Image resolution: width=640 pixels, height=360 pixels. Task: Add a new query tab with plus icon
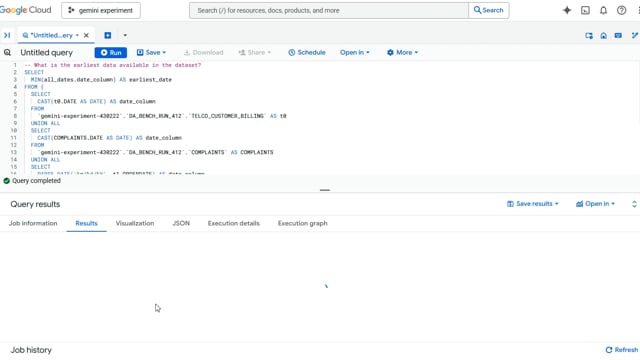[108, 35]
